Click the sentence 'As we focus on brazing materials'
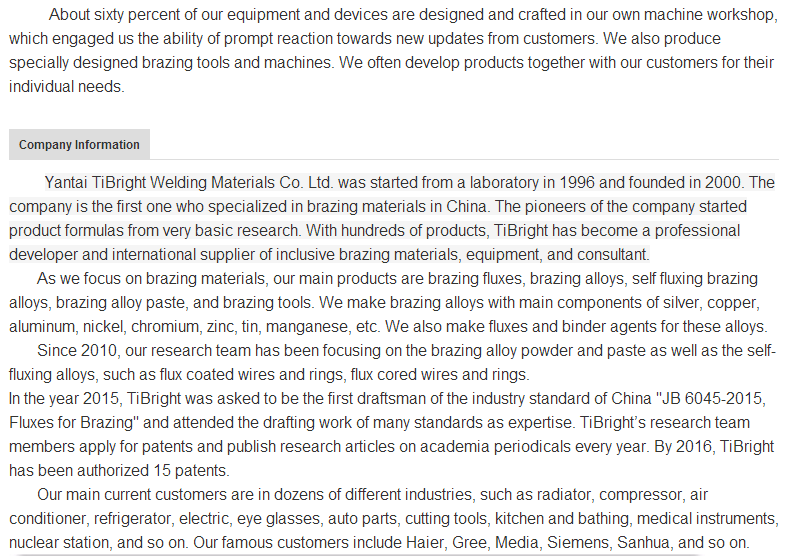812x556 pixels. click(x=152, y=279)
